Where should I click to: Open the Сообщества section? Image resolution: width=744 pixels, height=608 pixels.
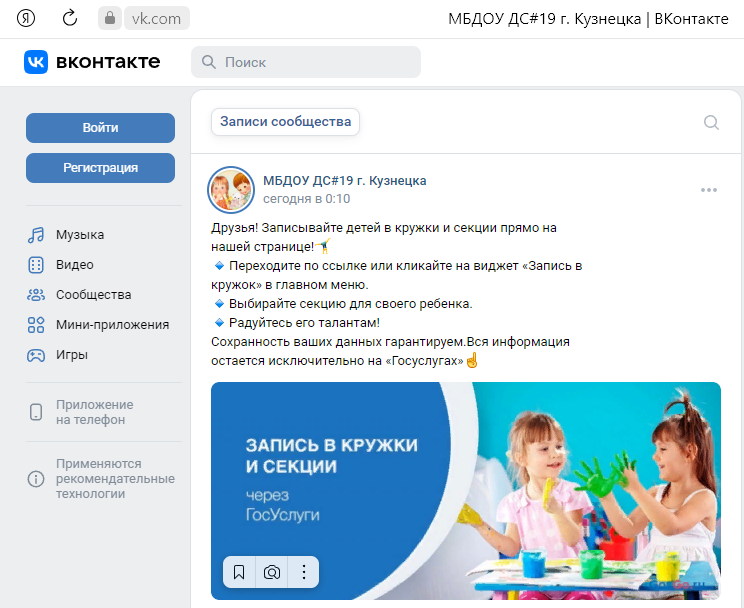93,295
